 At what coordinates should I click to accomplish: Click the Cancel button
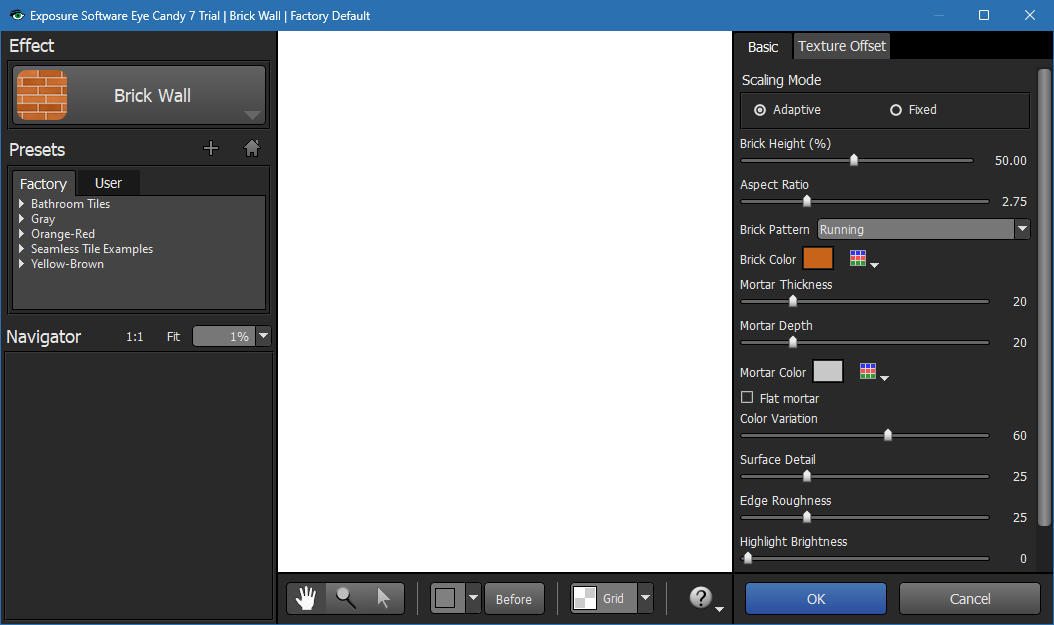[969, 598]
